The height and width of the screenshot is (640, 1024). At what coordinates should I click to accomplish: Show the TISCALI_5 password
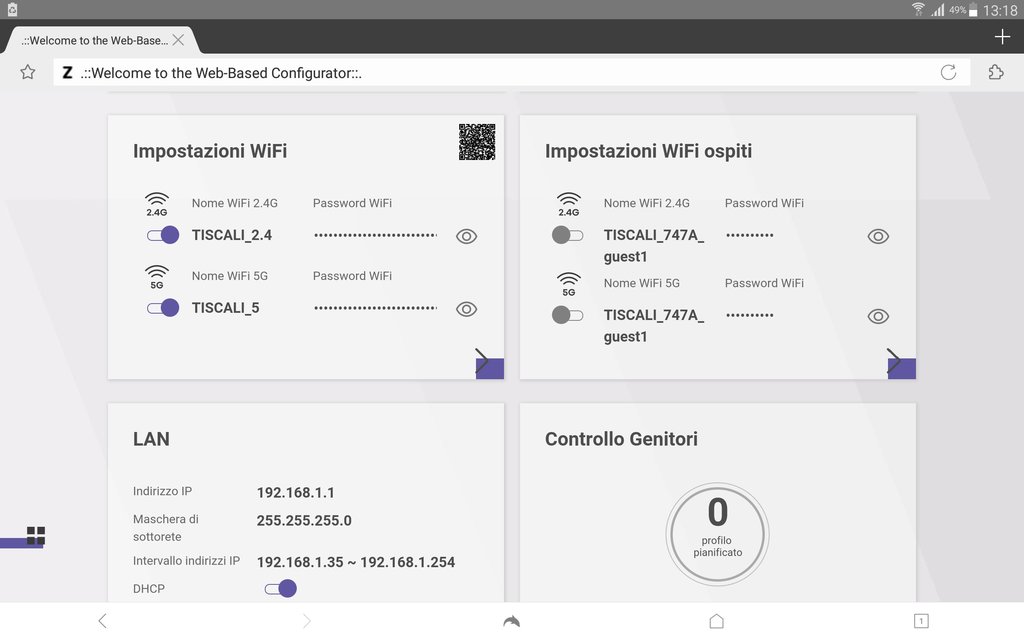(466, 309)
